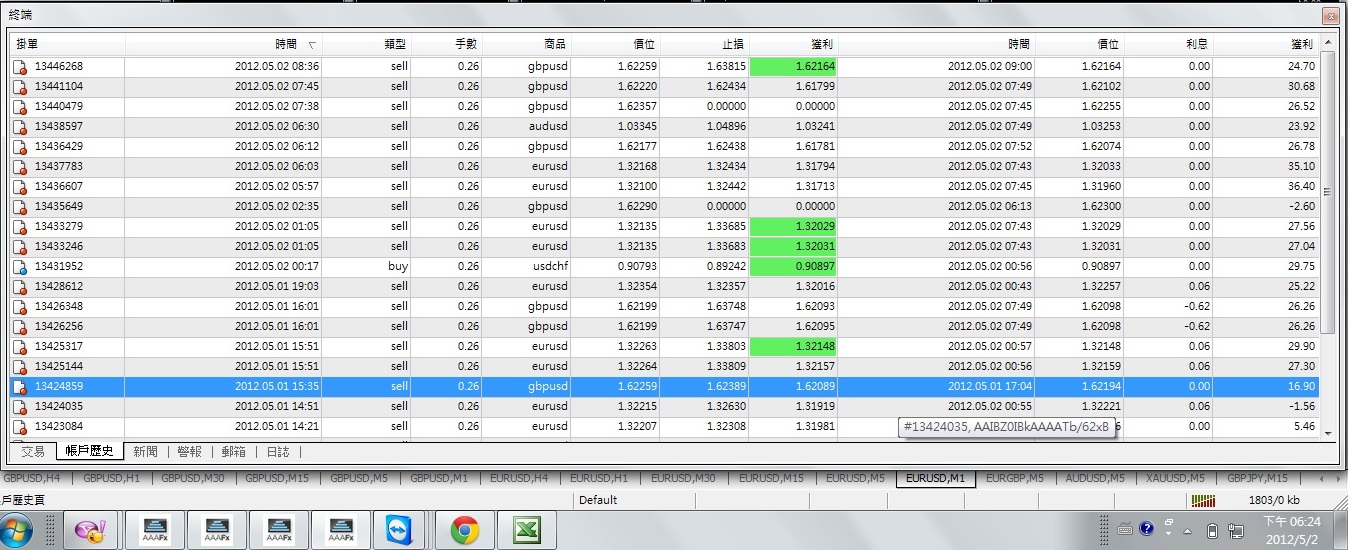The height and width of the screenshot is (550, 1348).
Task: Click buy order icon for 13431952
Action: coord(20,267)
